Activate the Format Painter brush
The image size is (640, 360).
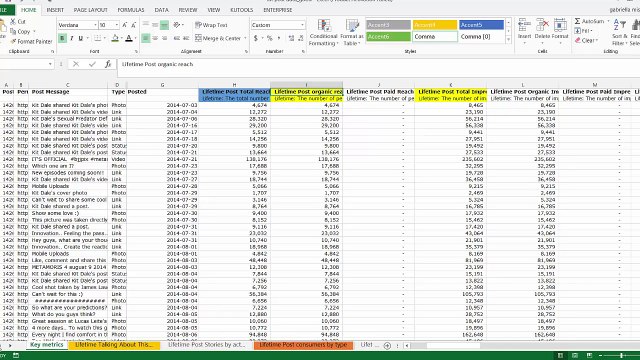point(13,41)
